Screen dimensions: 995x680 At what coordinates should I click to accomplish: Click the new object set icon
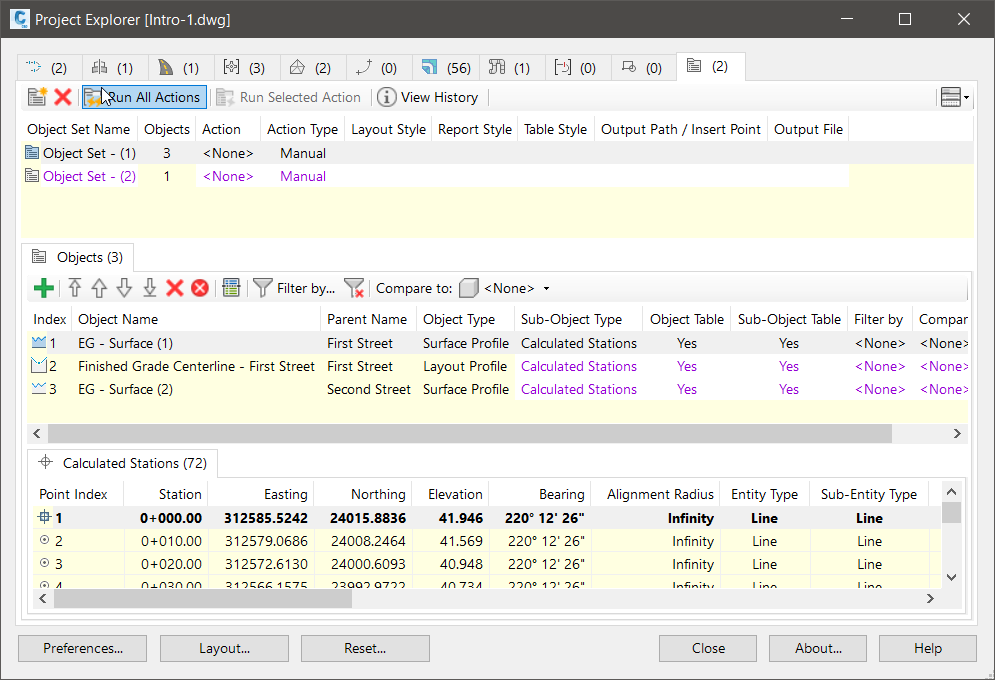click(x=37, y=97)
